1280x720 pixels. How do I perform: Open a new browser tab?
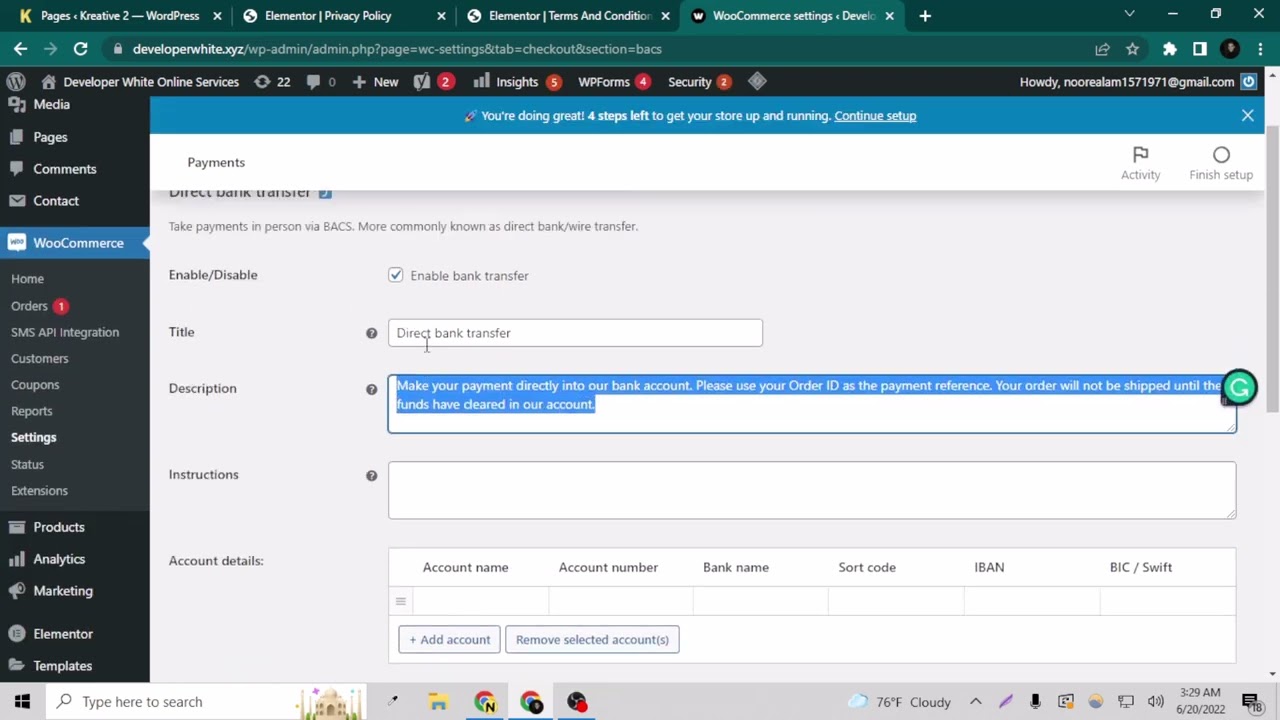click(925, 16)
